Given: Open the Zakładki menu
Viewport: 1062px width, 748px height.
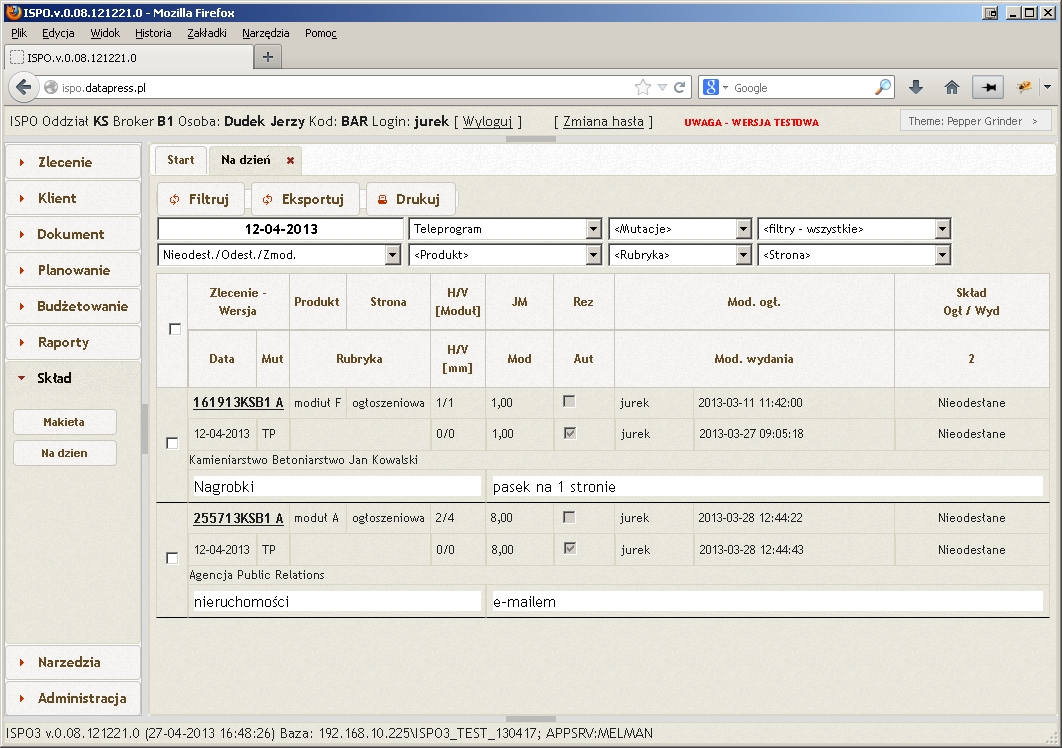Looking at the screenshot, I should 207,33.
